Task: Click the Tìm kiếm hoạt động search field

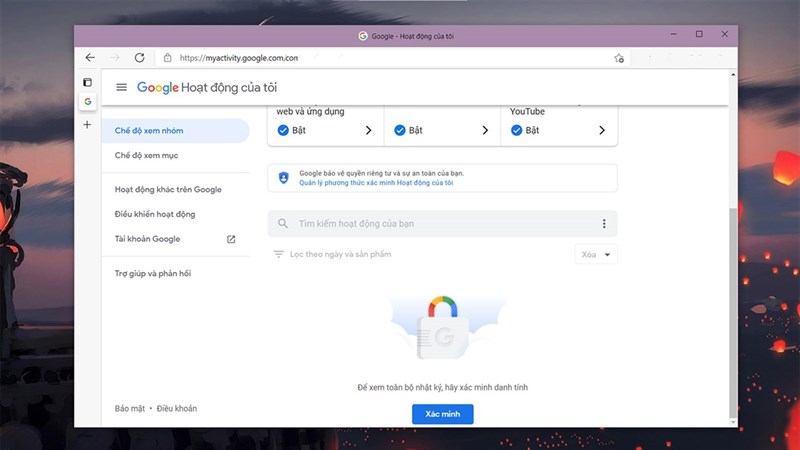Action: 442,223
